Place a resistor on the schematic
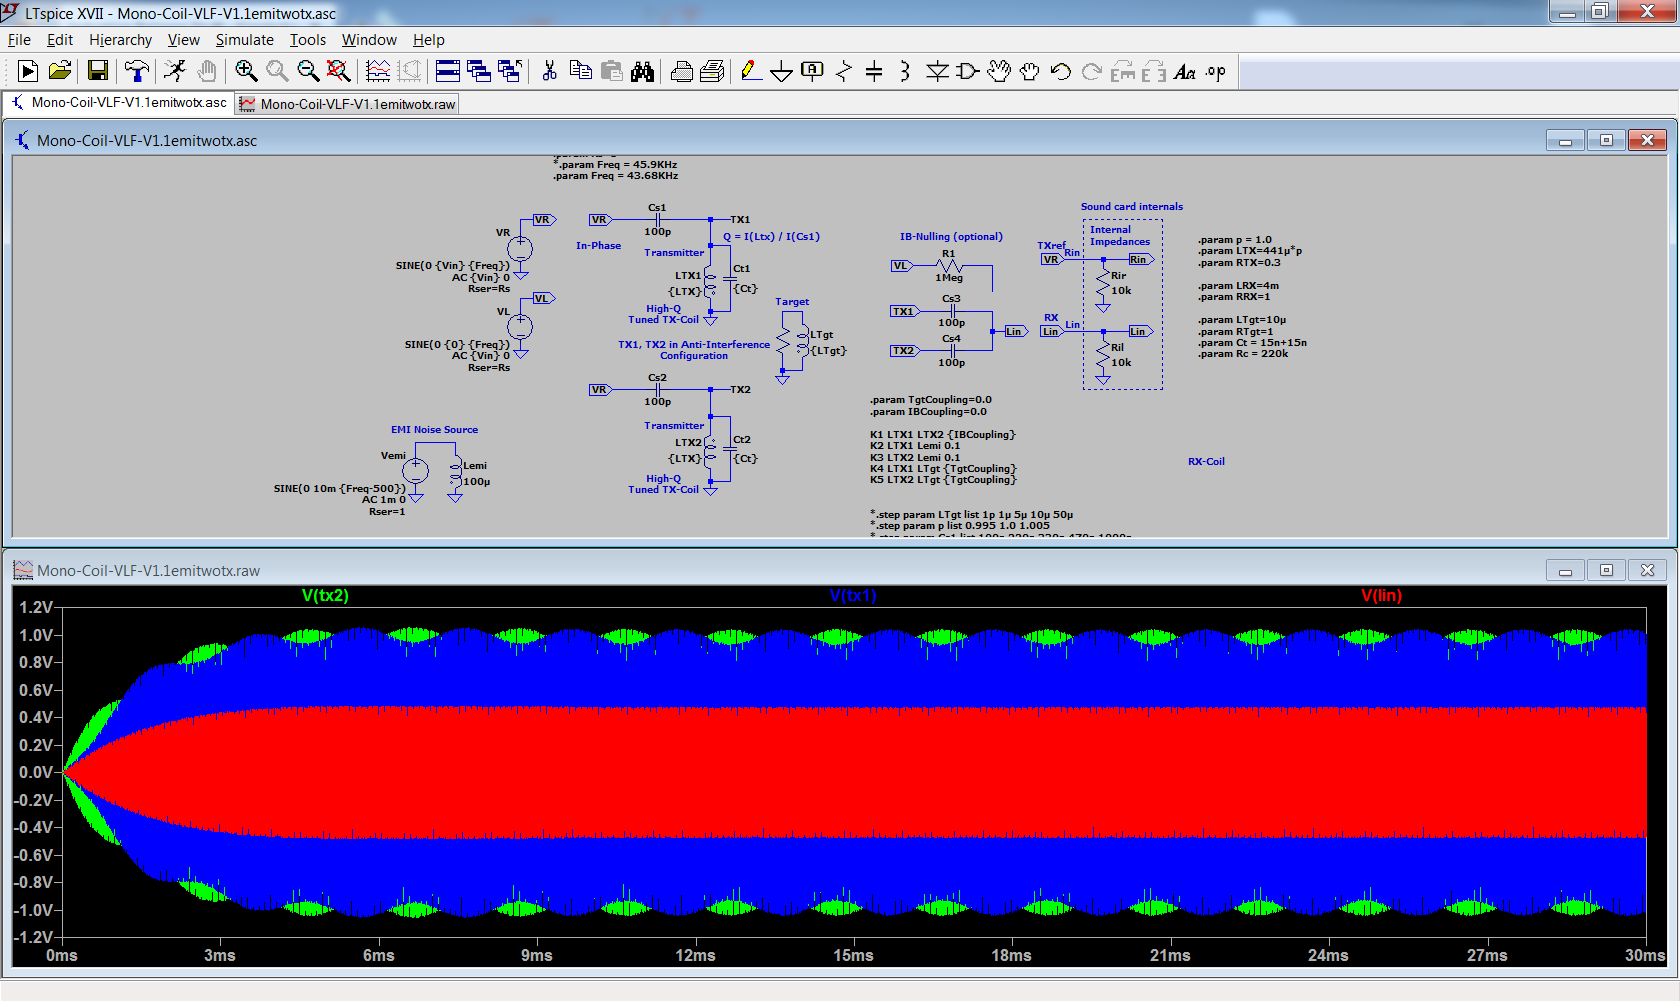 (x=842, y=71)
